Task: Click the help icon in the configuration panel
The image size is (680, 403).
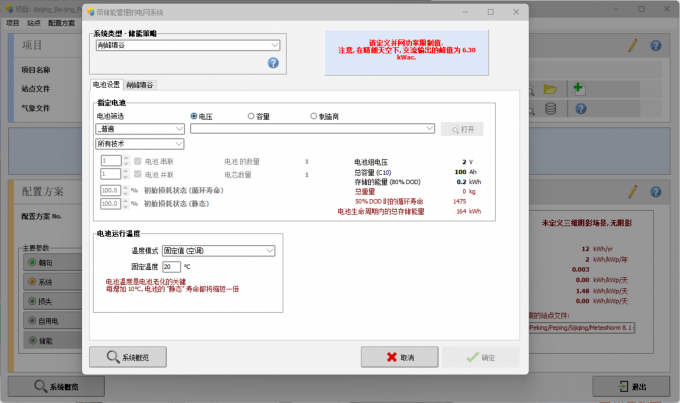Action: (656, 192)
